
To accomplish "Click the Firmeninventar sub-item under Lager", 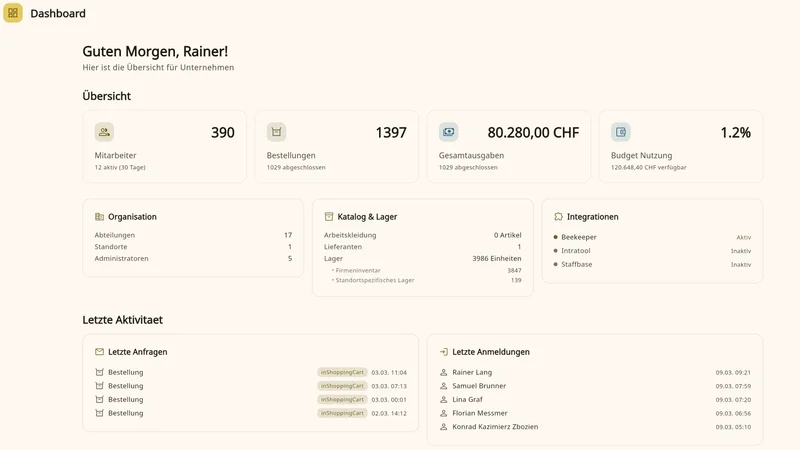I will coord(358,270).
